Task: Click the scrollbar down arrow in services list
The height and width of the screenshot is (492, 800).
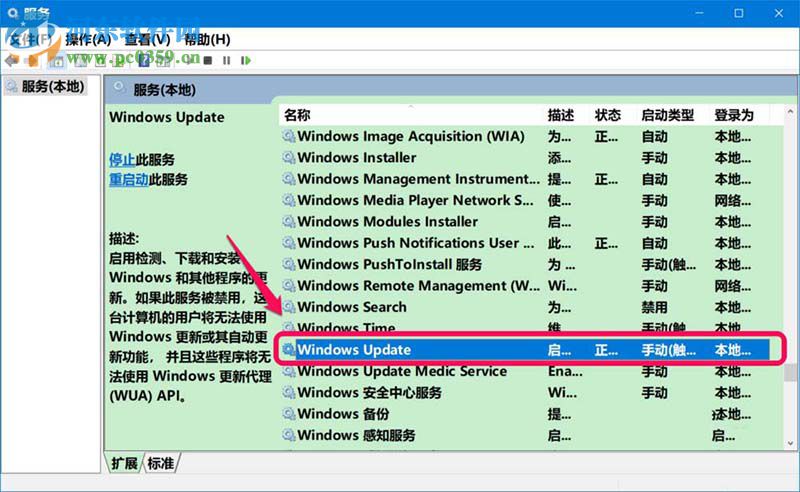Action: (790, 444)
